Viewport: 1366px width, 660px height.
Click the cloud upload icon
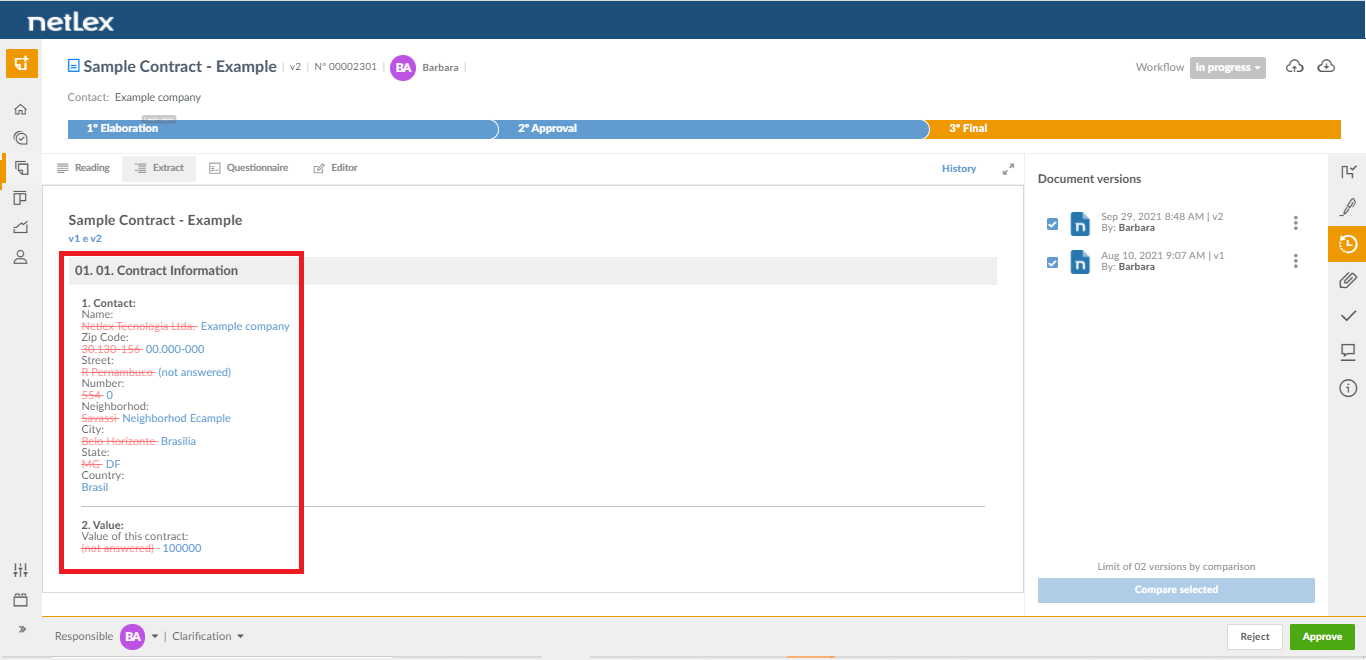point(1295,66)
